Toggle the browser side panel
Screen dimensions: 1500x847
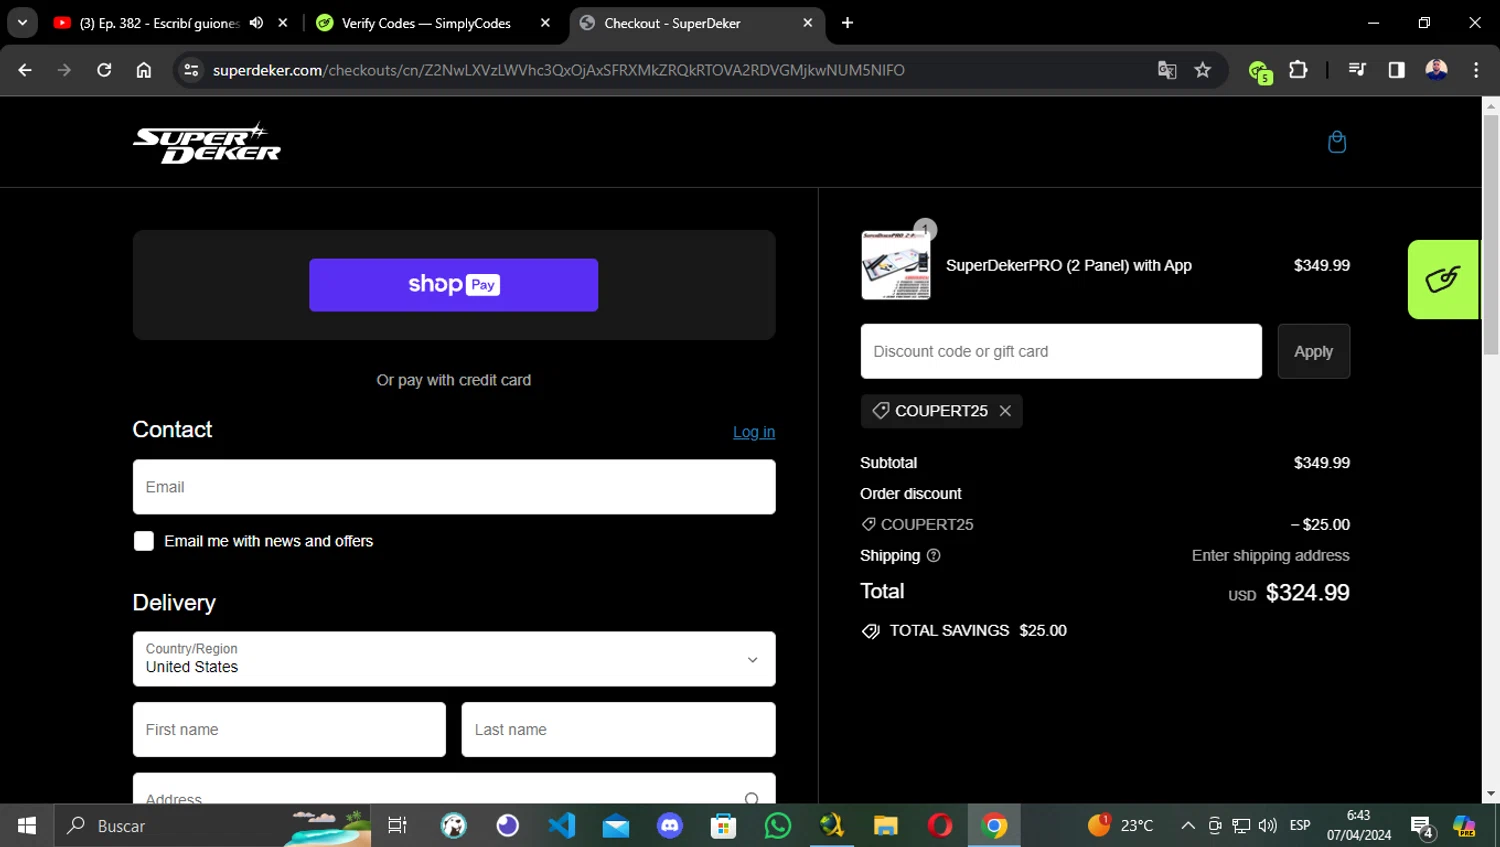(x=1397, y=70)
